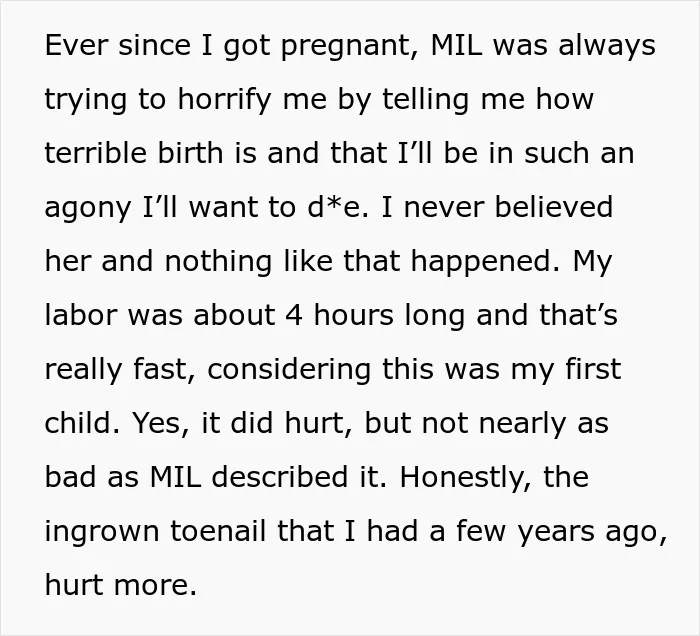The height and width of the screenshot is (636, 700).
Task: Click the word "agony" in the text
Action: coord(88,210)
